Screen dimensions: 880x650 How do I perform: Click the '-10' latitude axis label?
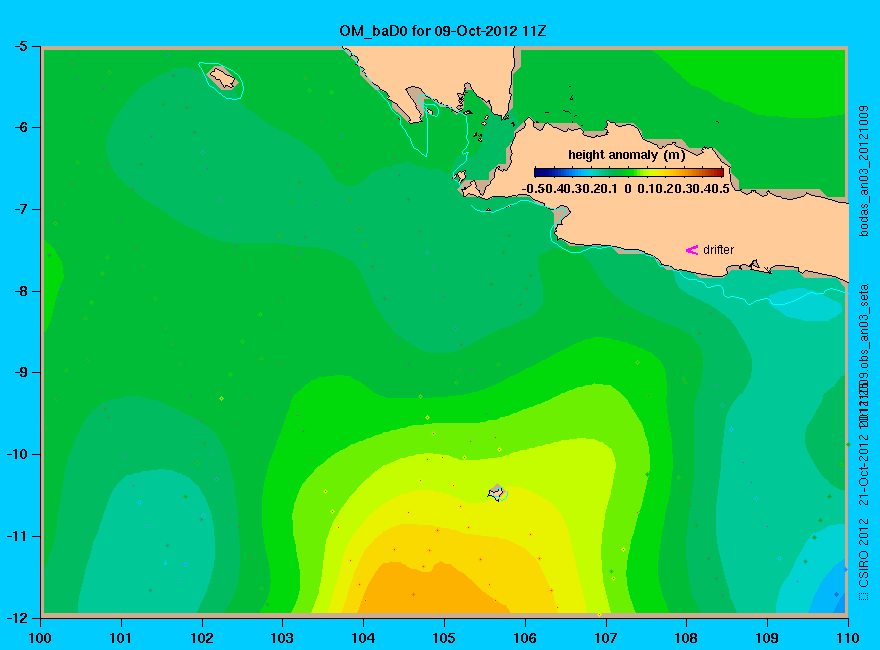coord(17,454)
